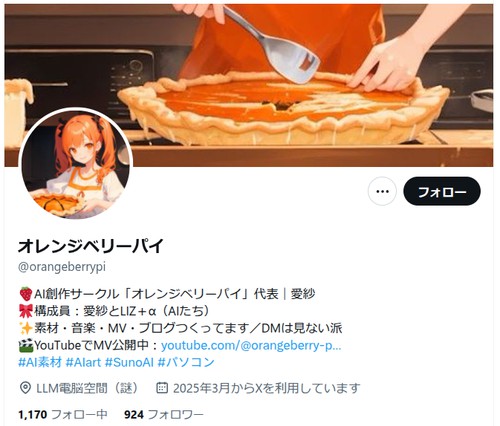
Task: Click the location pin icon
Action: coord(25,388)
